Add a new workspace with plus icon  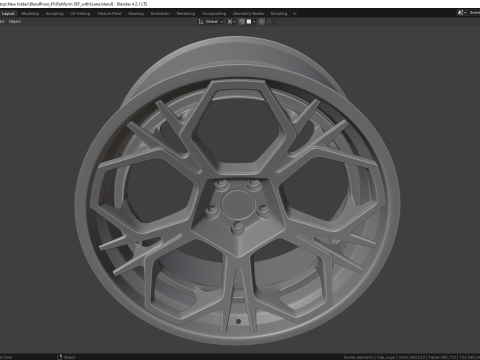pos(294,14)
